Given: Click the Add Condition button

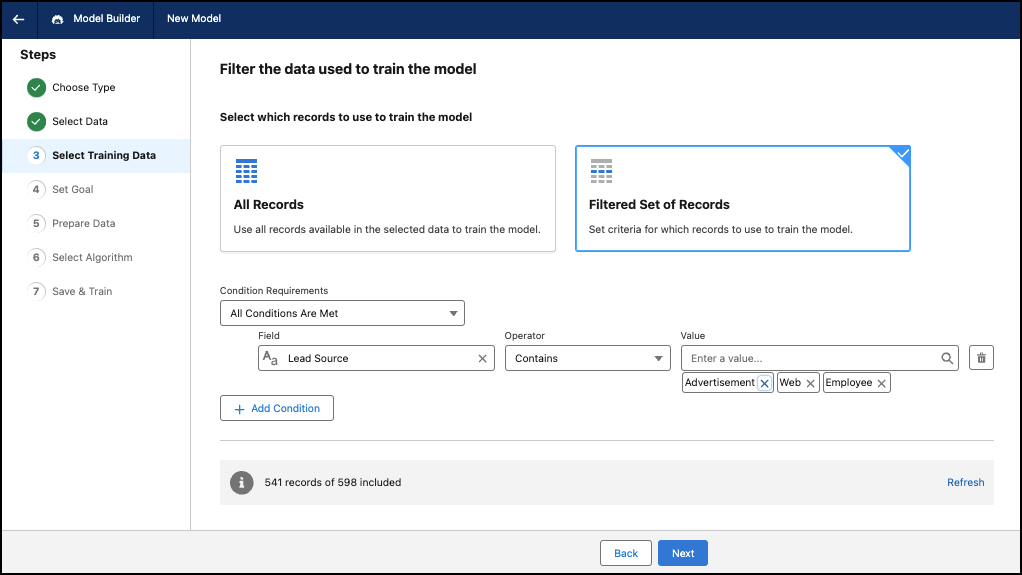Looking at the screenshot, I should tap(276, 408).
